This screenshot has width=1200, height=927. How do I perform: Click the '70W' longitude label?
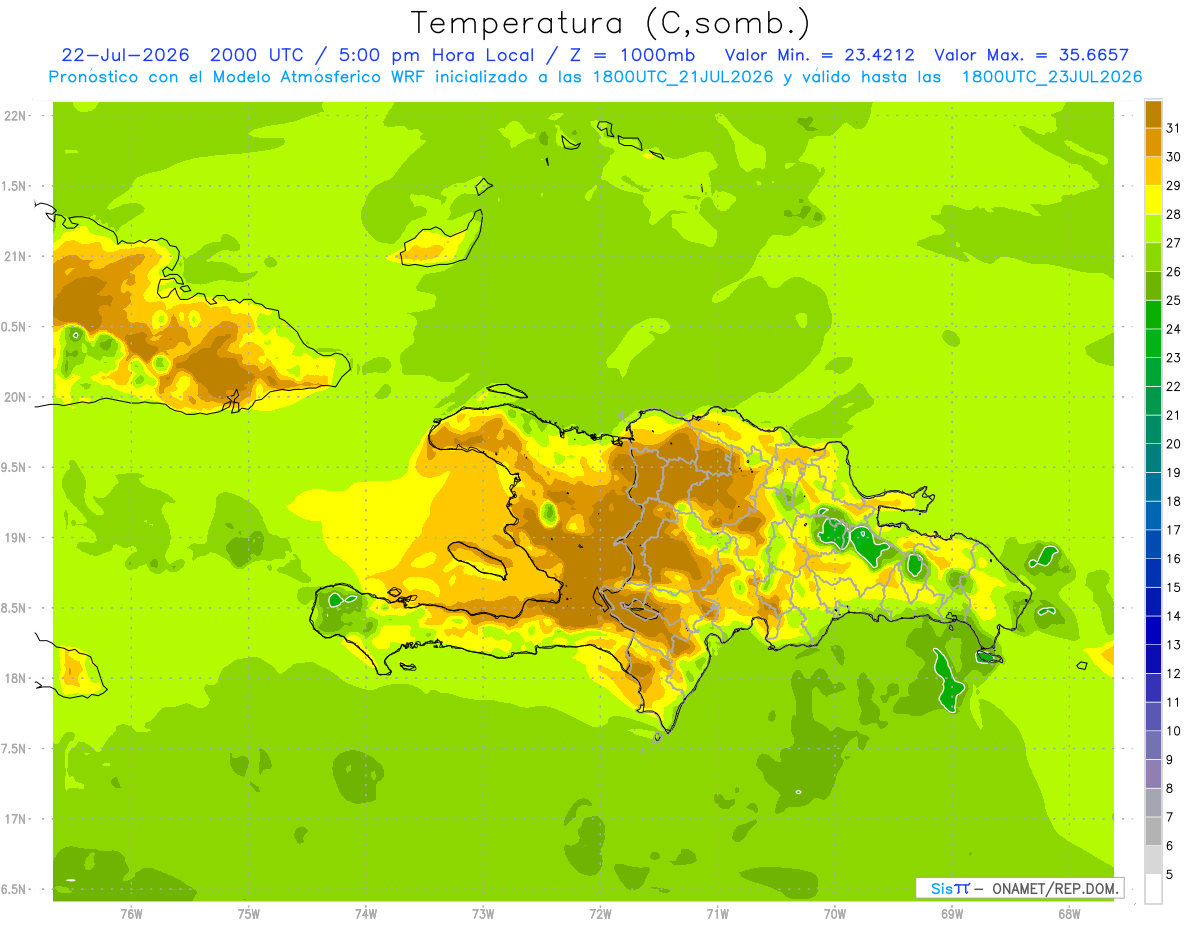tap(835, 914)
